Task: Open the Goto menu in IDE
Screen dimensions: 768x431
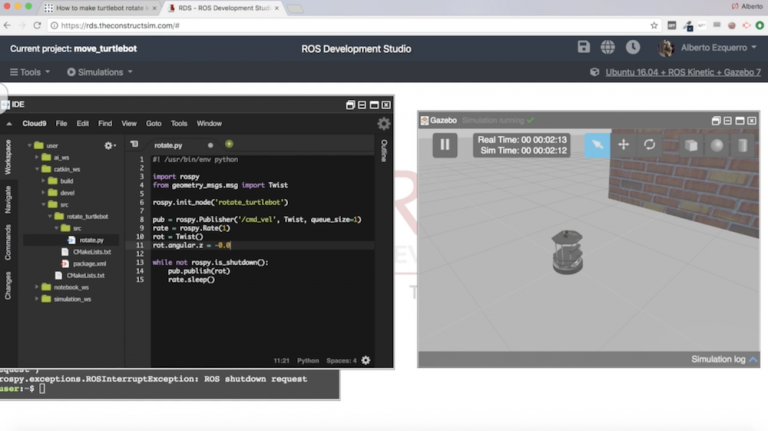Action: pyautogui.click(x=153, y=123)
